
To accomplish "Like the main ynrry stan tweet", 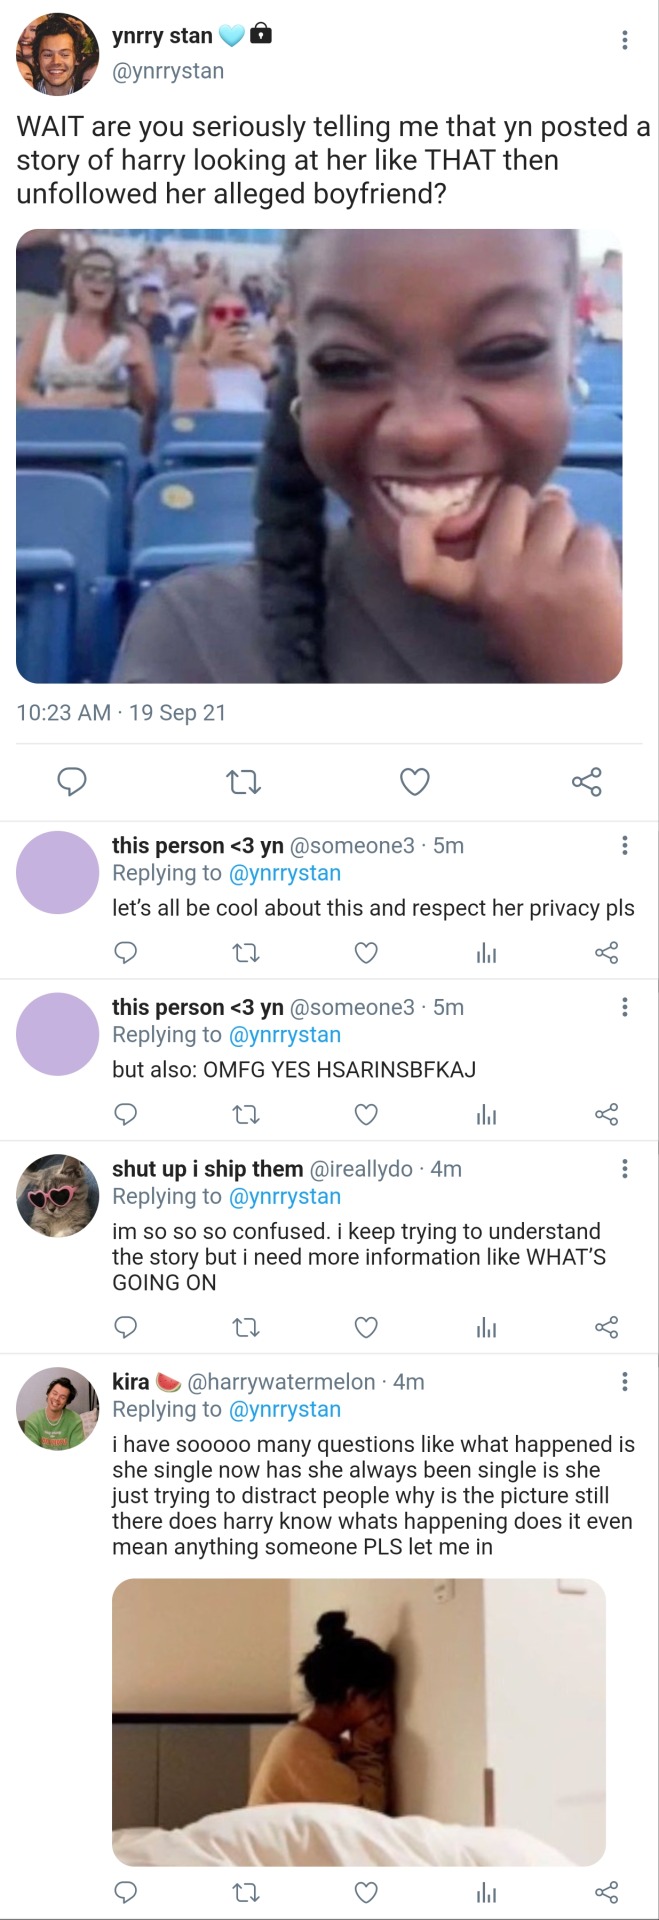I will pos(414,782).
